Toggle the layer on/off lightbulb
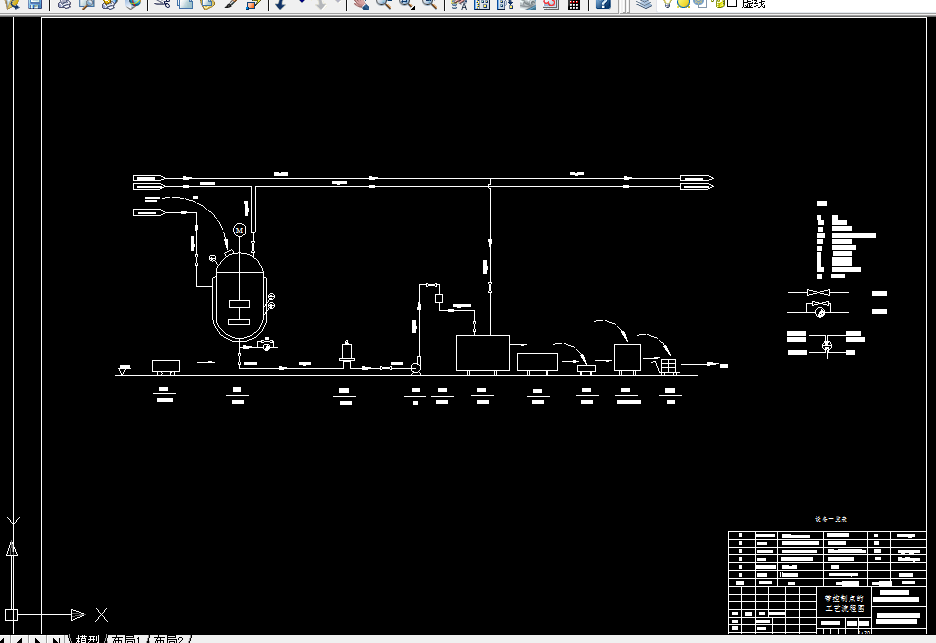The image size is (936, 643). point(667,3)
